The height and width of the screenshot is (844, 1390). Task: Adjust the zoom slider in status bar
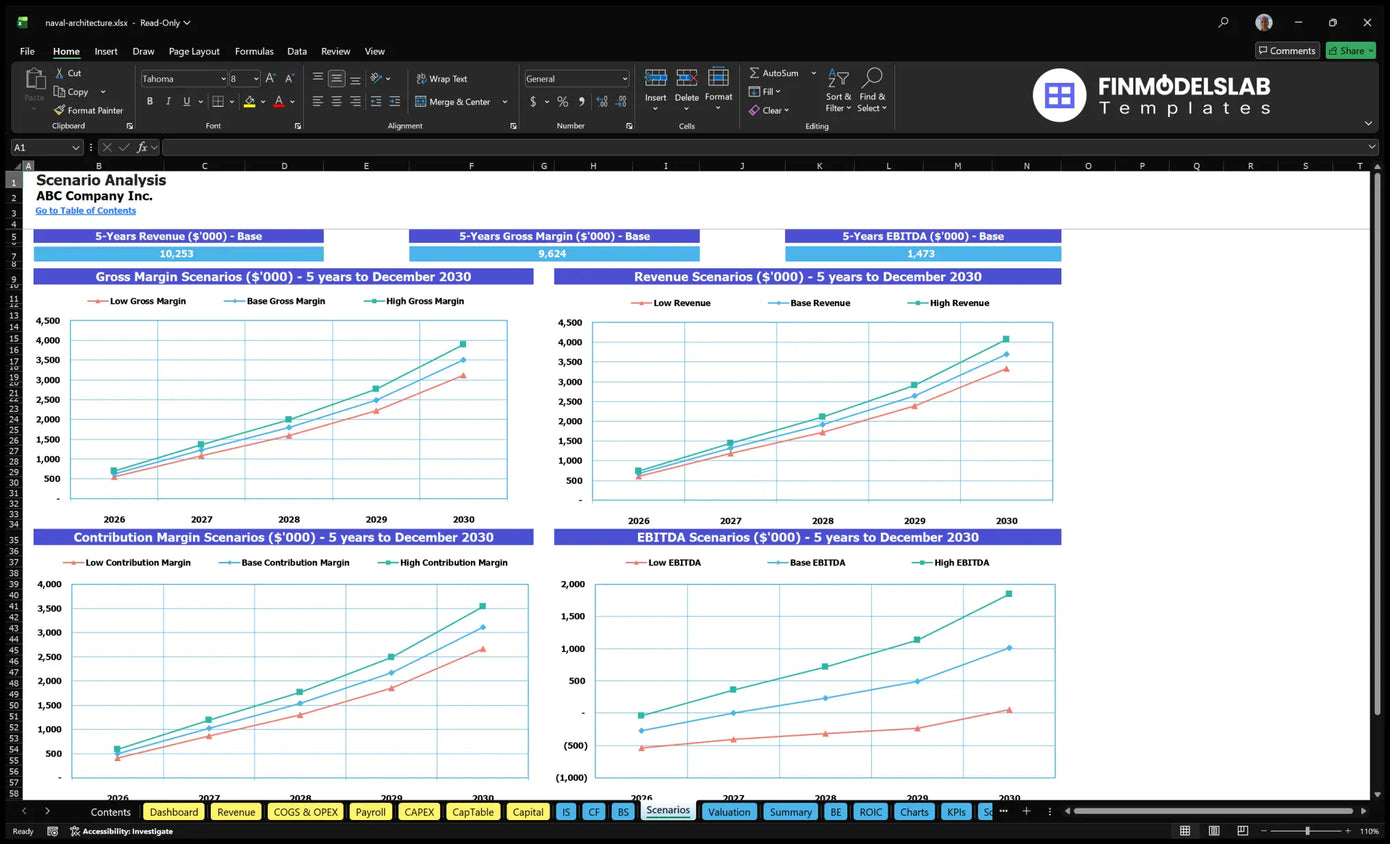1307,831
